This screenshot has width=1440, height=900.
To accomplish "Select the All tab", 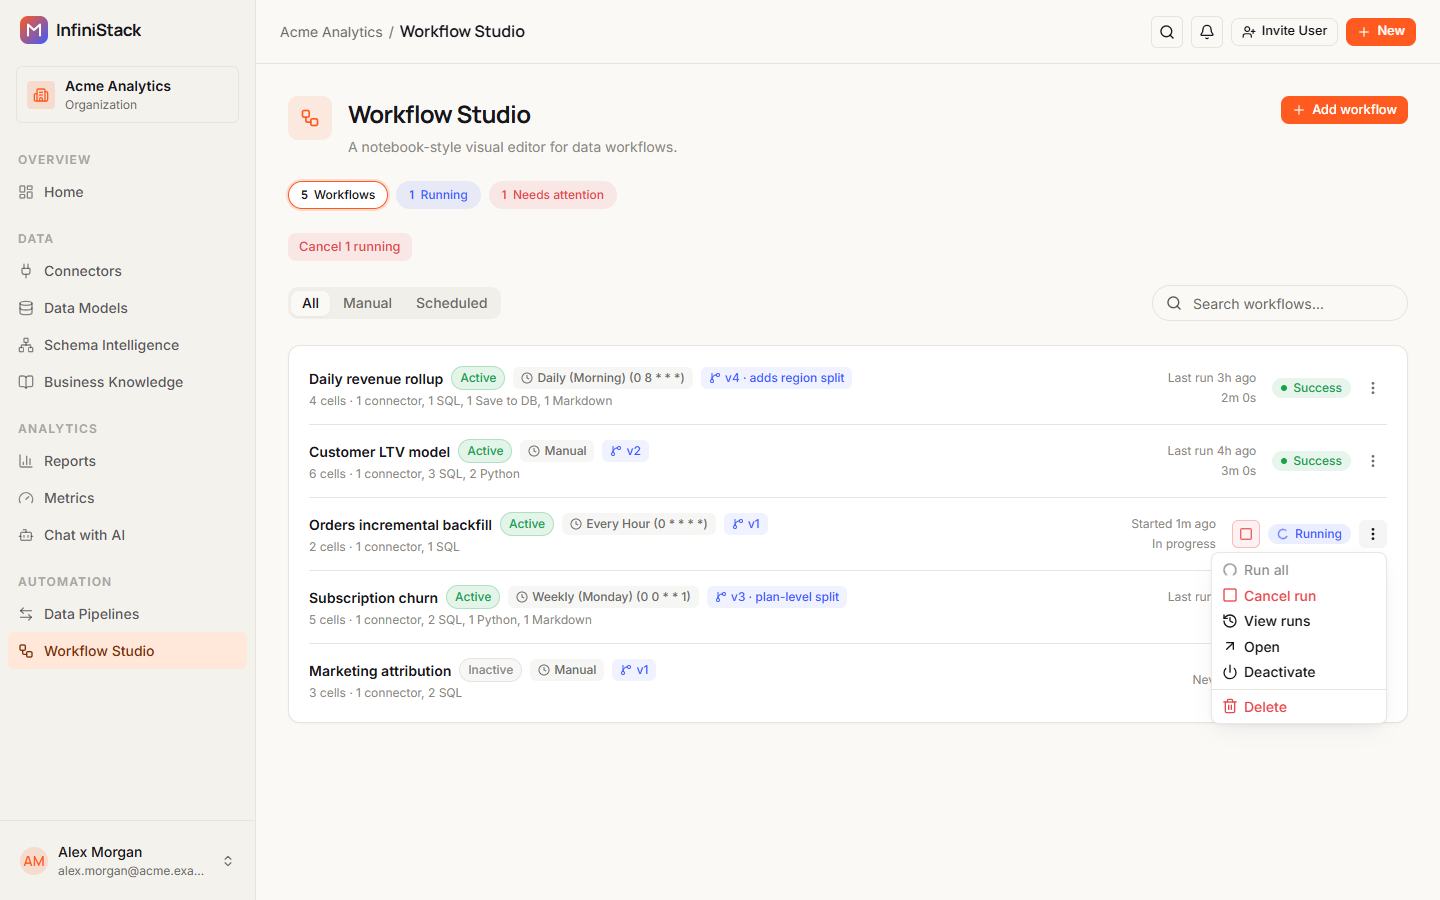I will pyautogui.click(x=311, y=303).
